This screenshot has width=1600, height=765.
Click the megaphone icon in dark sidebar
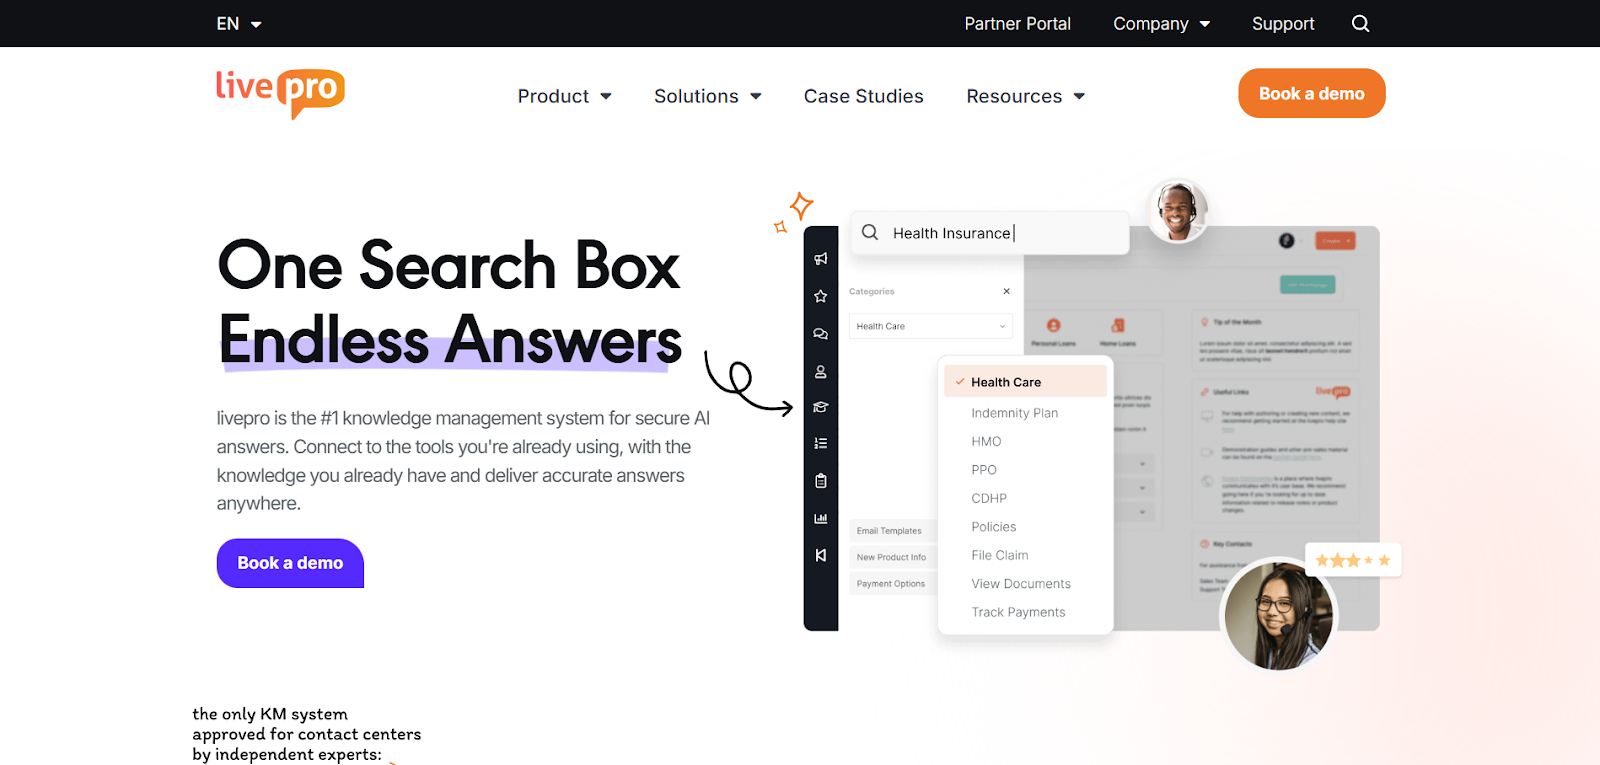(x=821, y=259)
